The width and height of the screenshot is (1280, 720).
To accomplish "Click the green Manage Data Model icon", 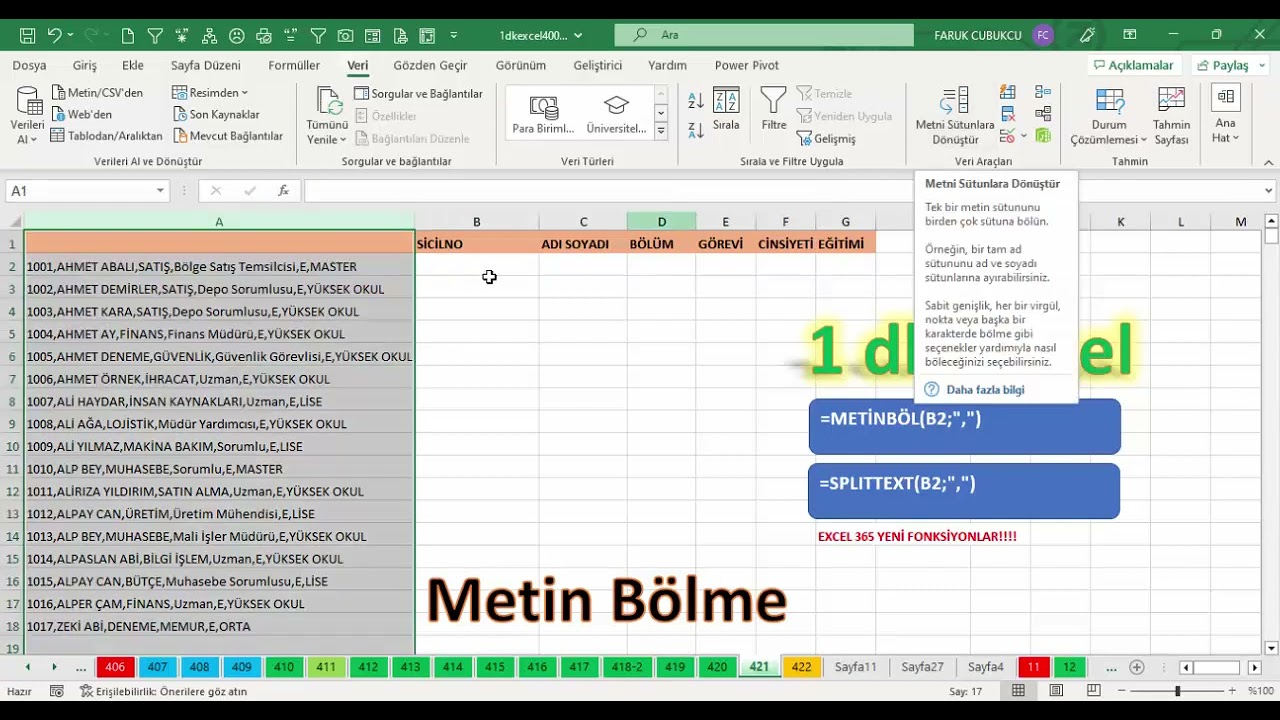I will (1043, 135).
